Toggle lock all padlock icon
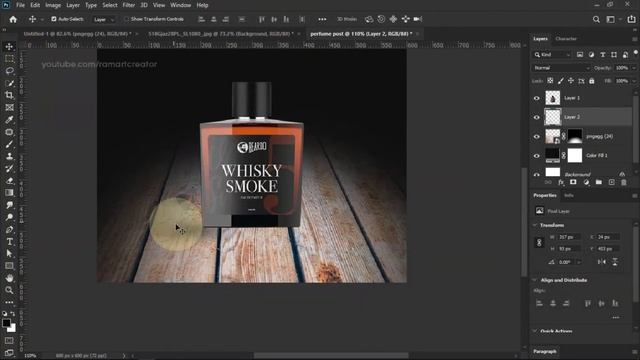640x360 pixels. pos(592,81)
